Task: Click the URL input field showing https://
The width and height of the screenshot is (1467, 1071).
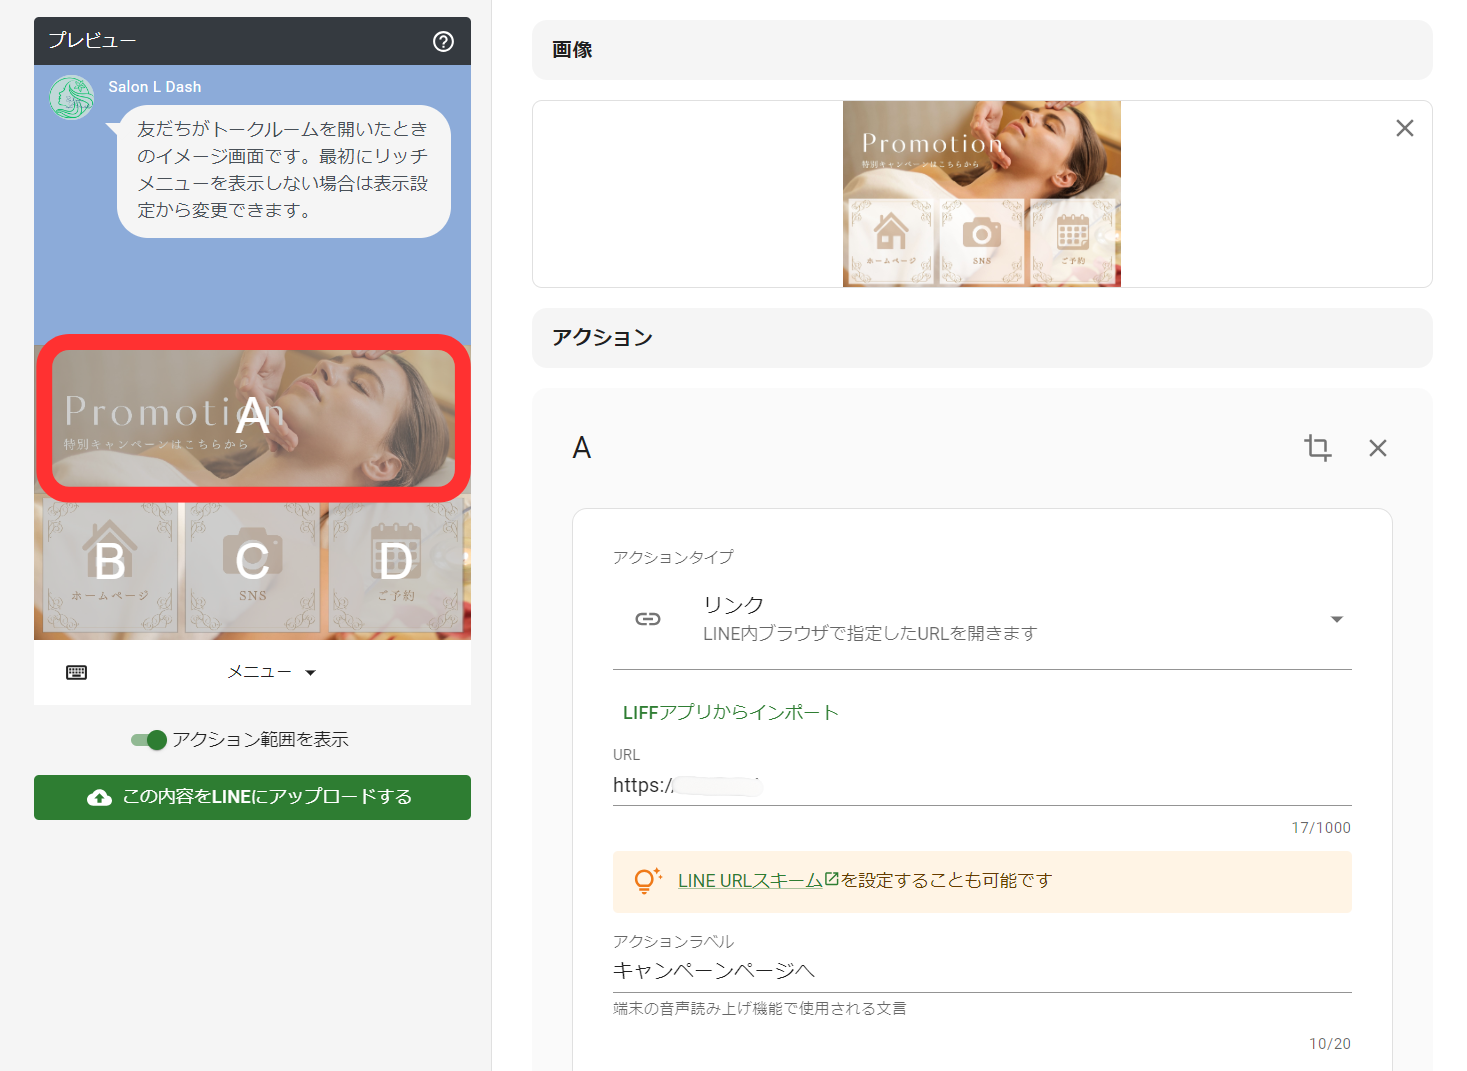Action: pos(800,786)
